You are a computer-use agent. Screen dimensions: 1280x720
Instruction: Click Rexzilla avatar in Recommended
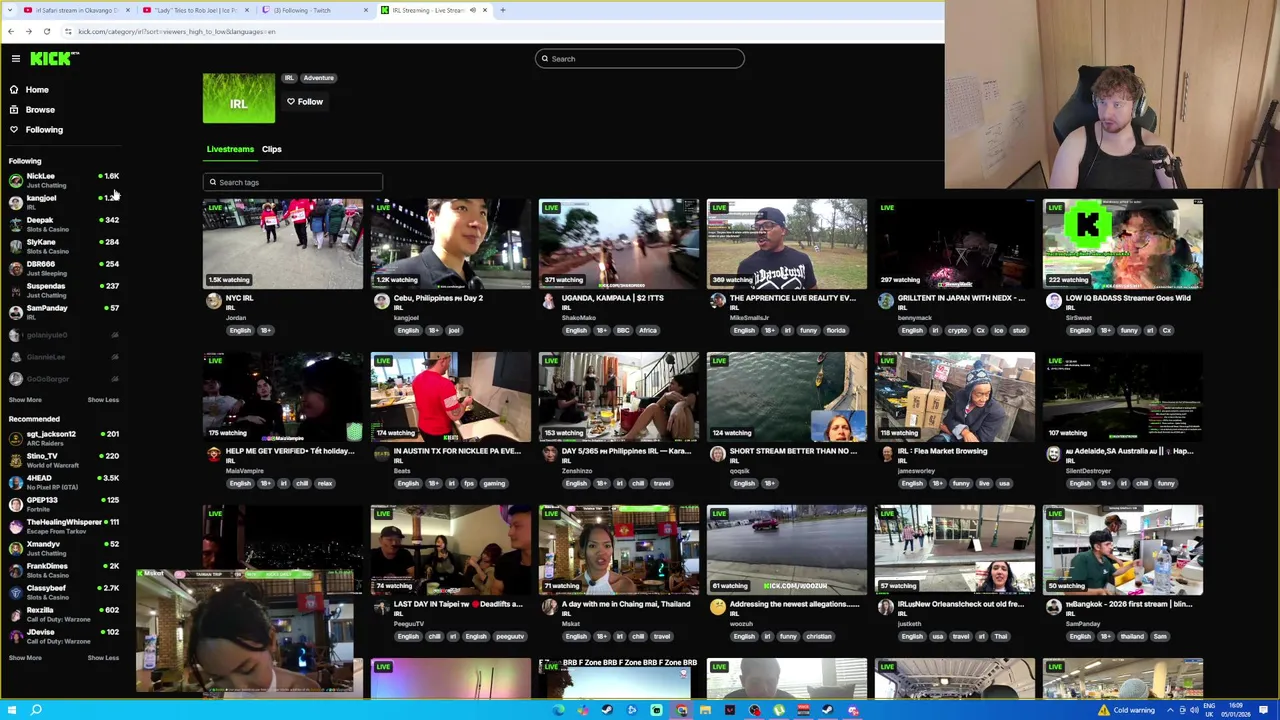pos(15,614)
